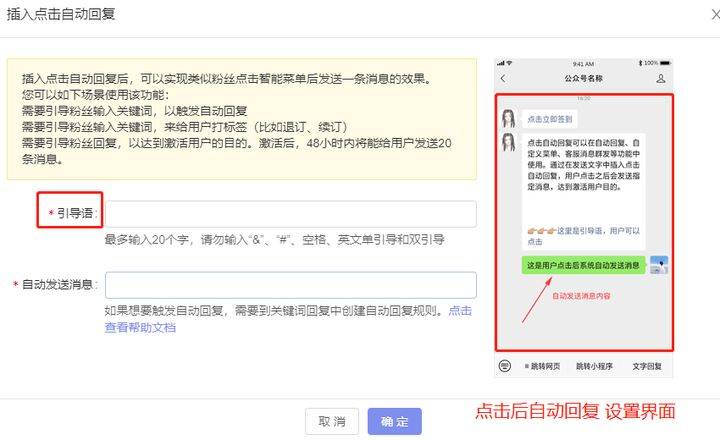The width and height of the screenshot is (720, 440).
Task: Open the 点击查看帮助文档 link
Action: (x=288, y=319)
